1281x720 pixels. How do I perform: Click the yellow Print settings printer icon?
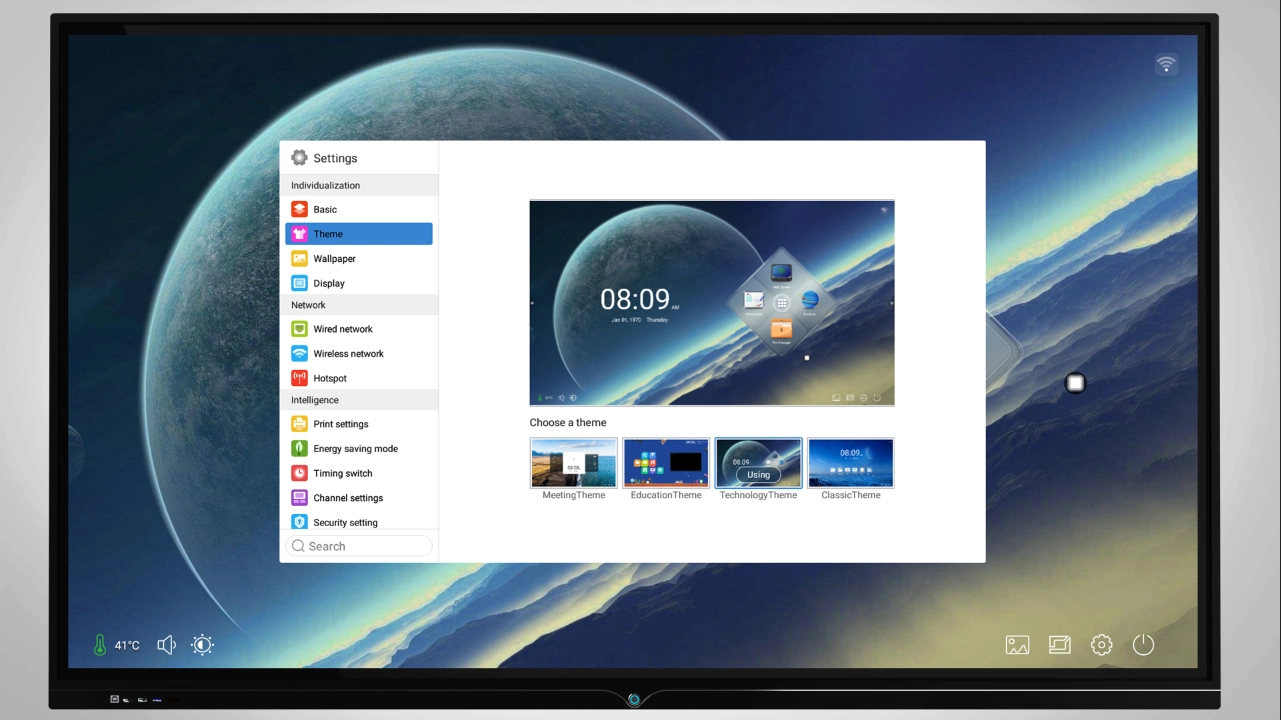[299, 424]
